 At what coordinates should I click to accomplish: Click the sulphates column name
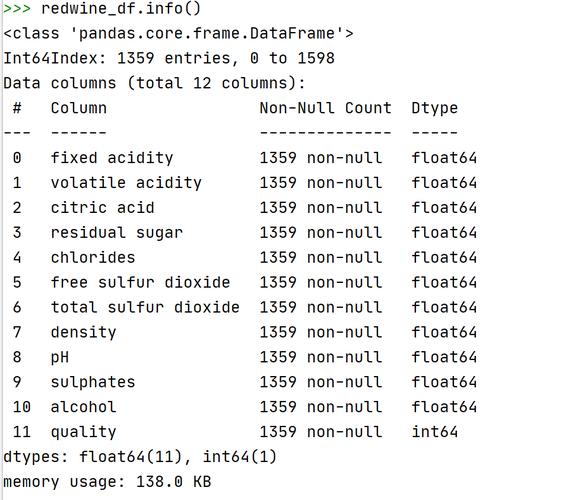coord(93,382)
